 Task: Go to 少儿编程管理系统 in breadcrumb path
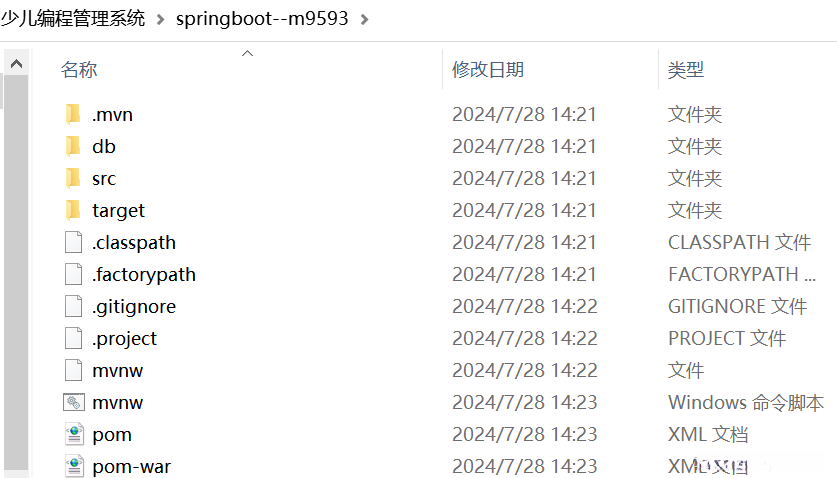point(73,19)
